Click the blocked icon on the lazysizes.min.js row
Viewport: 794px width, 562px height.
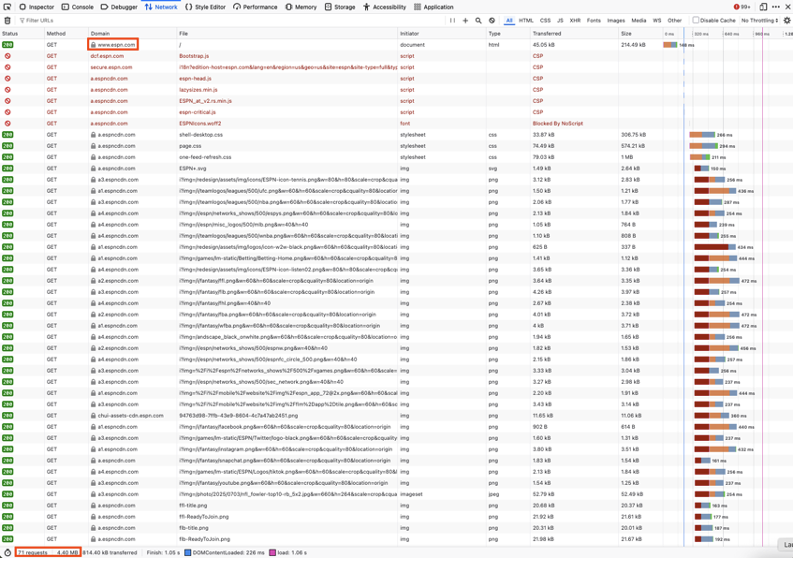tap(8, 90)
